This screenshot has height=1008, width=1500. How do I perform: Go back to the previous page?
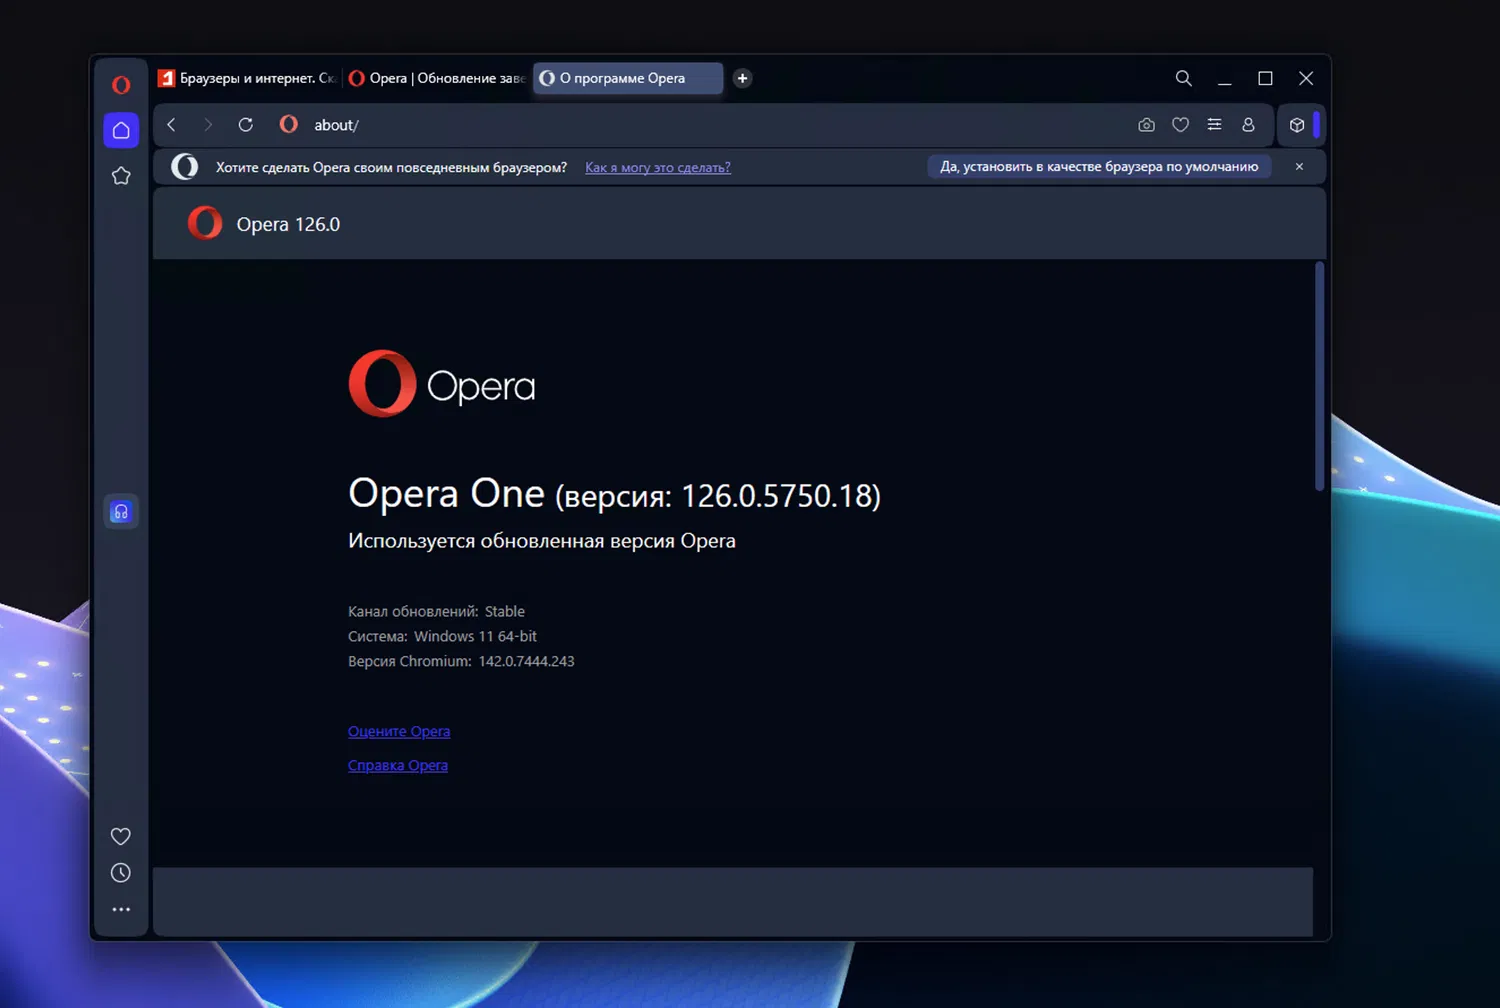click(x=172, y=125)
